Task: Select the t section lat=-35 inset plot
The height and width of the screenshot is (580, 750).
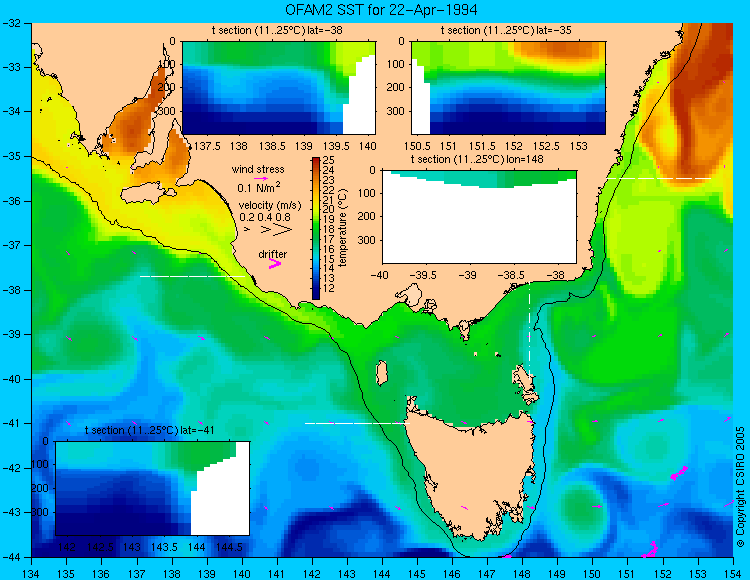Action: click(x=508, y=88)
